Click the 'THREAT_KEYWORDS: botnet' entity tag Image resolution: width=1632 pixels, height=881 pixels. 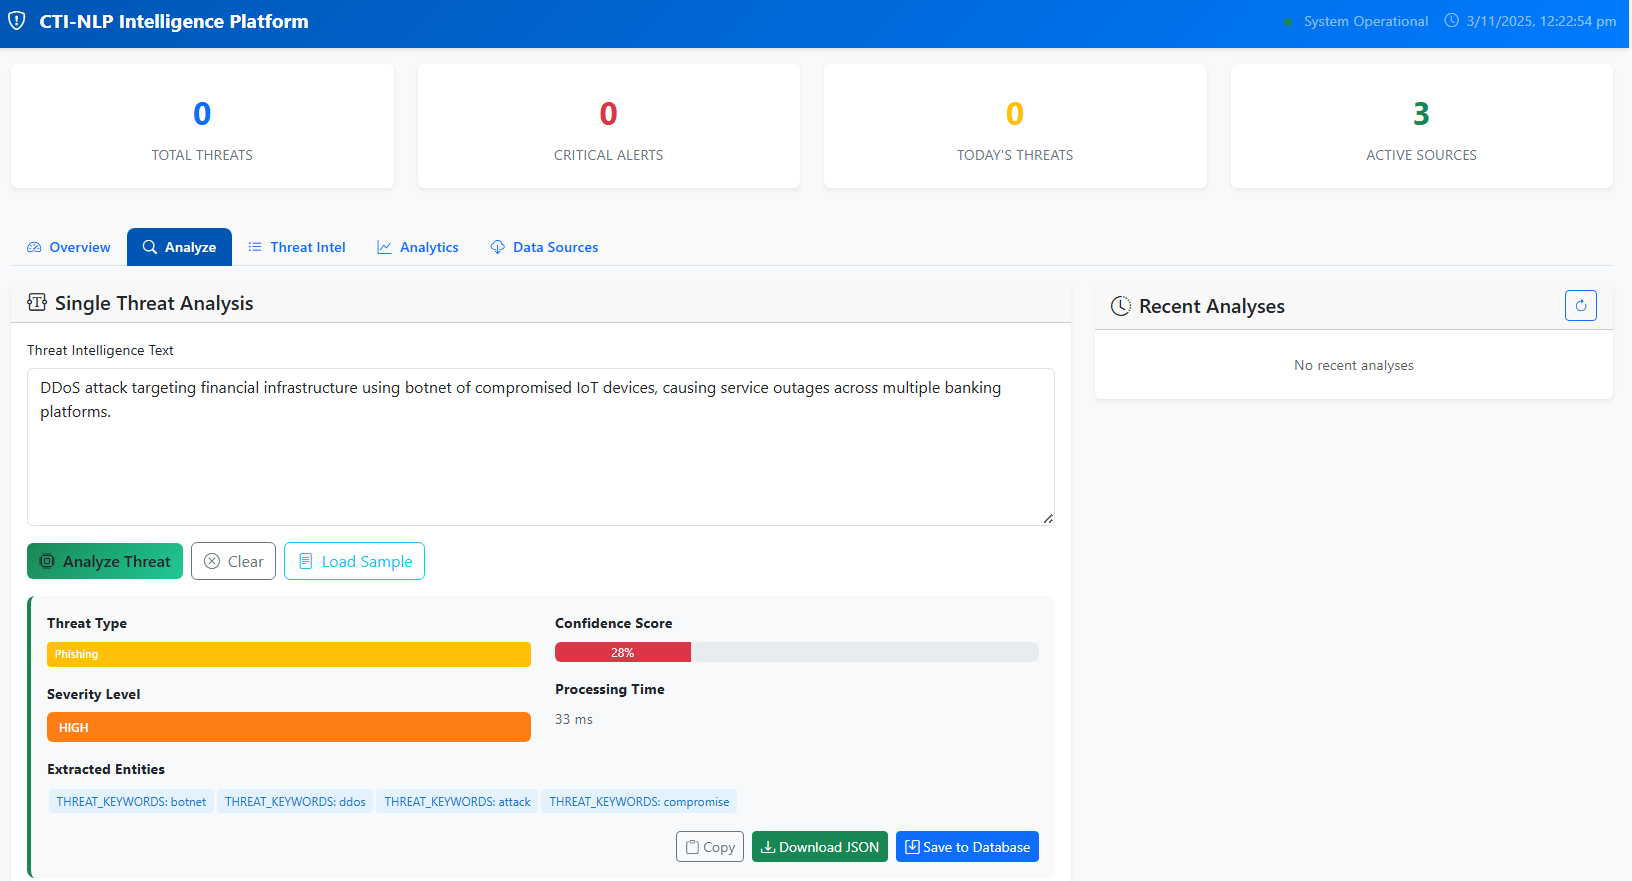pos(131,801)
